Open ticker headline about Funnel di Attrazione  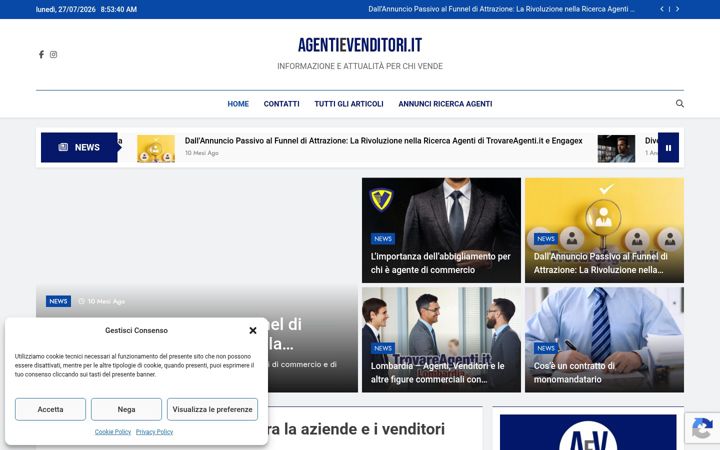coord(383,141)
